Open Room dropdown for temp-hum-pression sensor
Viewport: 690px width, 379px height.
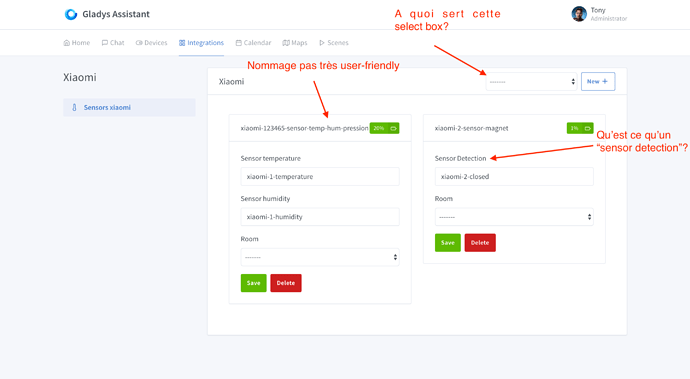(320, 257)
